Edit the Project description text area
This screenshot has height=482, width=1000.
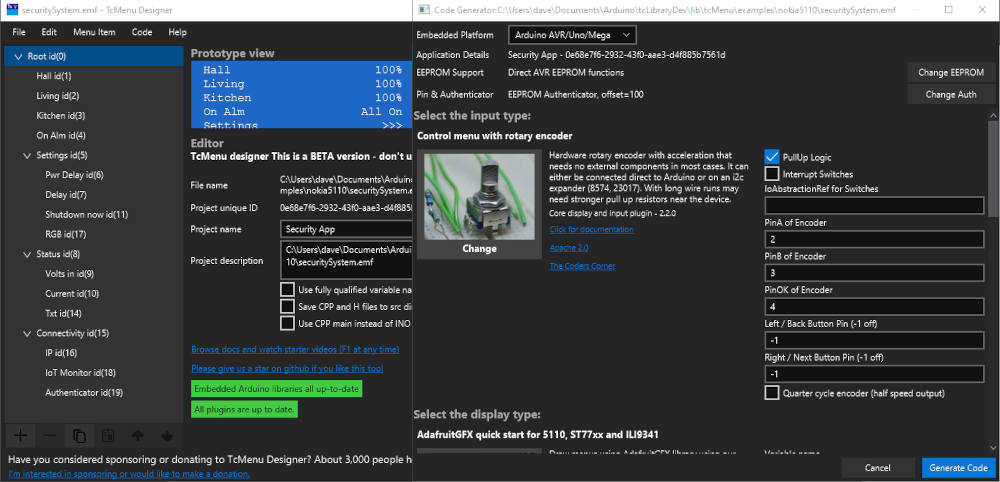(x=346, y=260)
